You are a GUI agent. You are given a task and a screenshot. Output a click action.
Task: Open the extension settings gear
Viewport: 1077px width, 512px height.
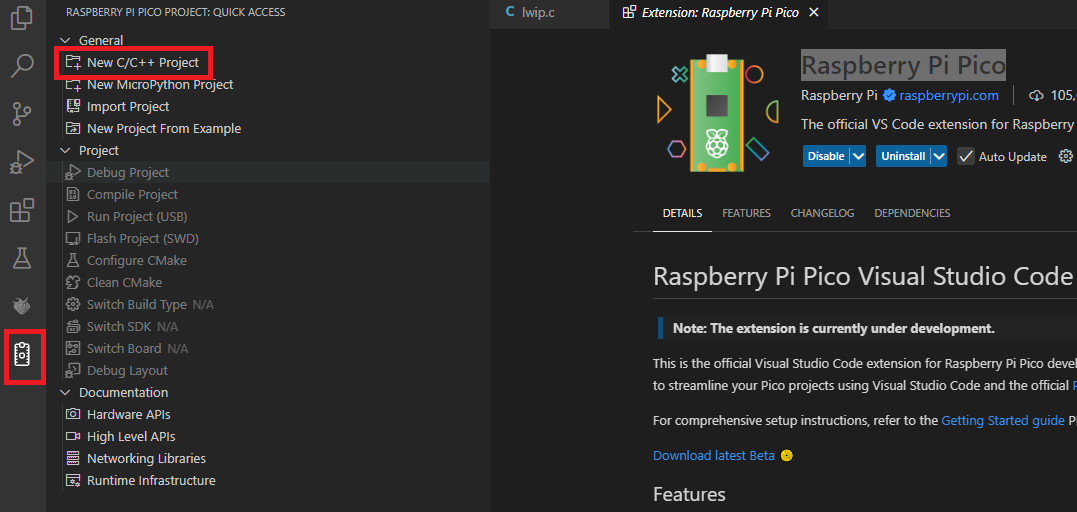coord(1066,156)
